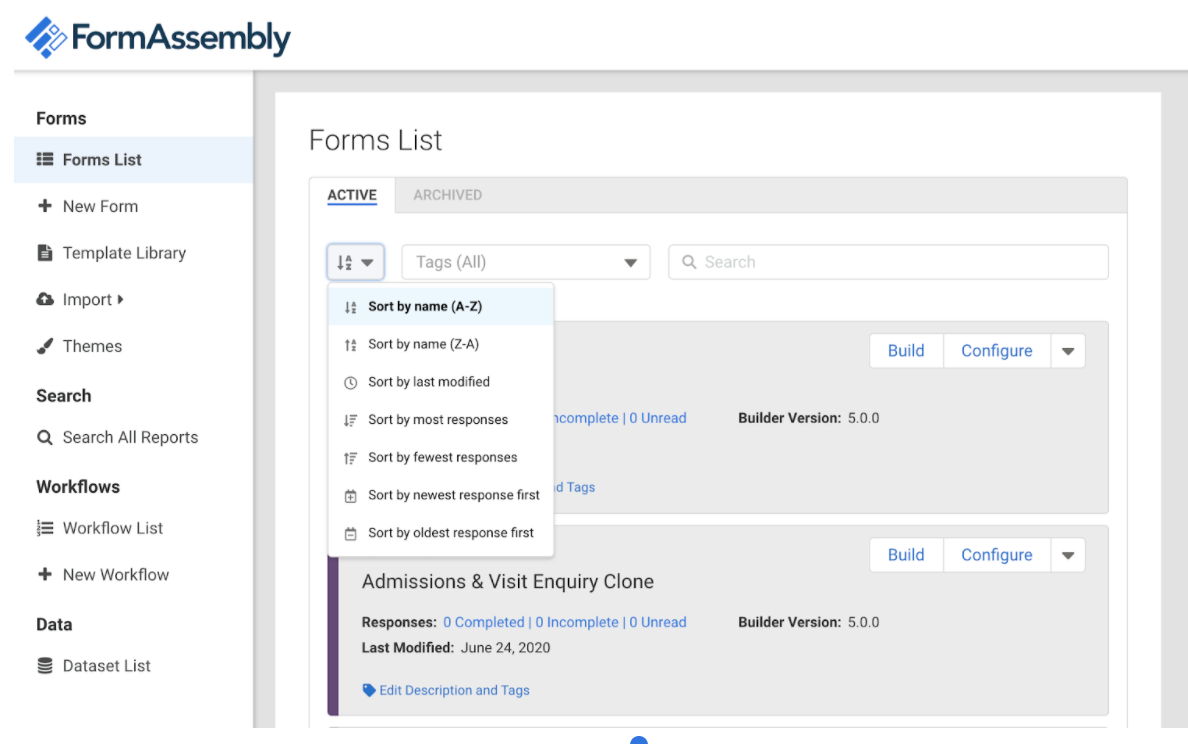Click the Template Library document icon

[x=45, y=252]
